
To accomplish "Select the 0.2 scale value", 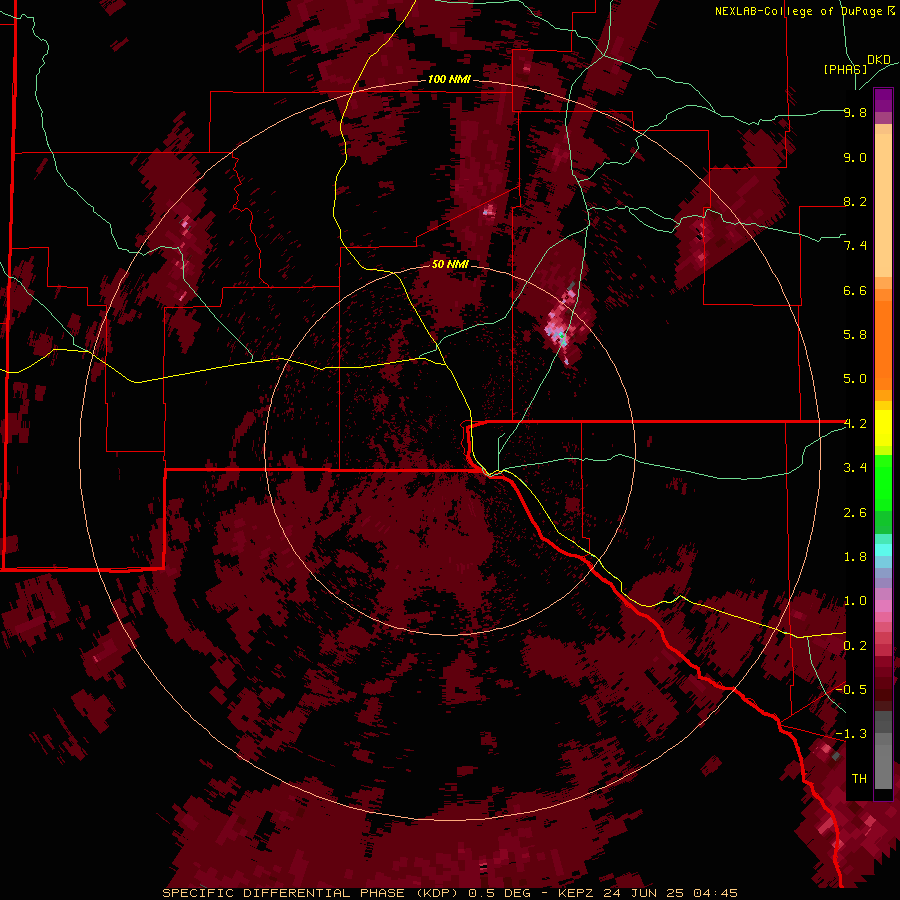I will [x=855, y=646].
